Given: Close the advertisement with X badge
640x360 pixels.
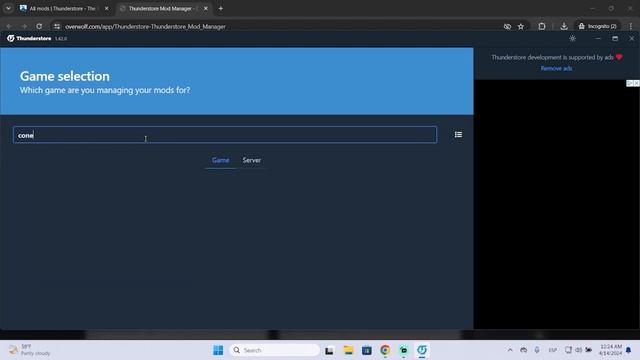Looking at the screenshot, I should pyautogui.click(x=636, y=83).
